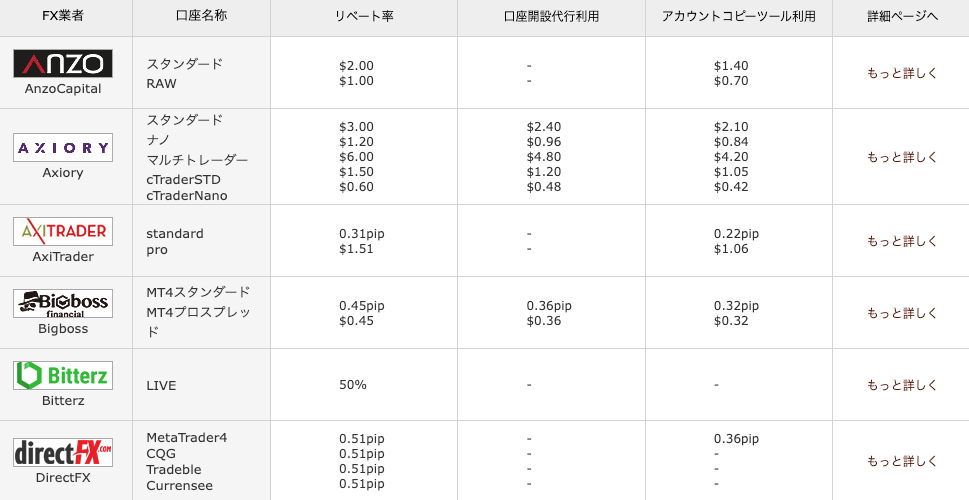Open DirectFX もっと詳しく details page

point(902,461)
